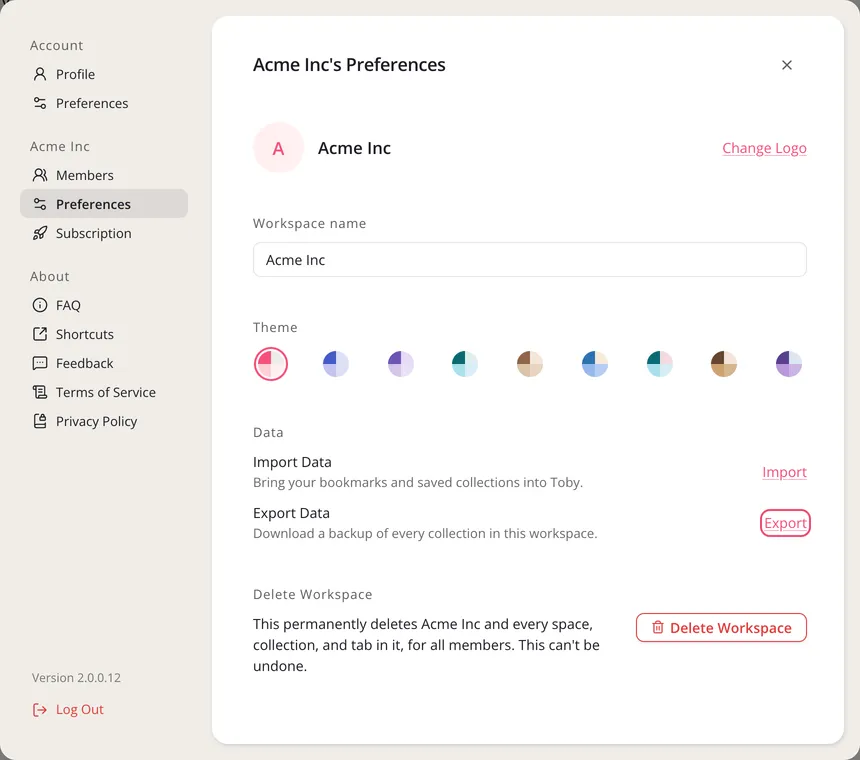Viewport: 860px width, 760px height.
Task: Close the preferences dialog
Action: pyautogui.click(x=787, y=65)
